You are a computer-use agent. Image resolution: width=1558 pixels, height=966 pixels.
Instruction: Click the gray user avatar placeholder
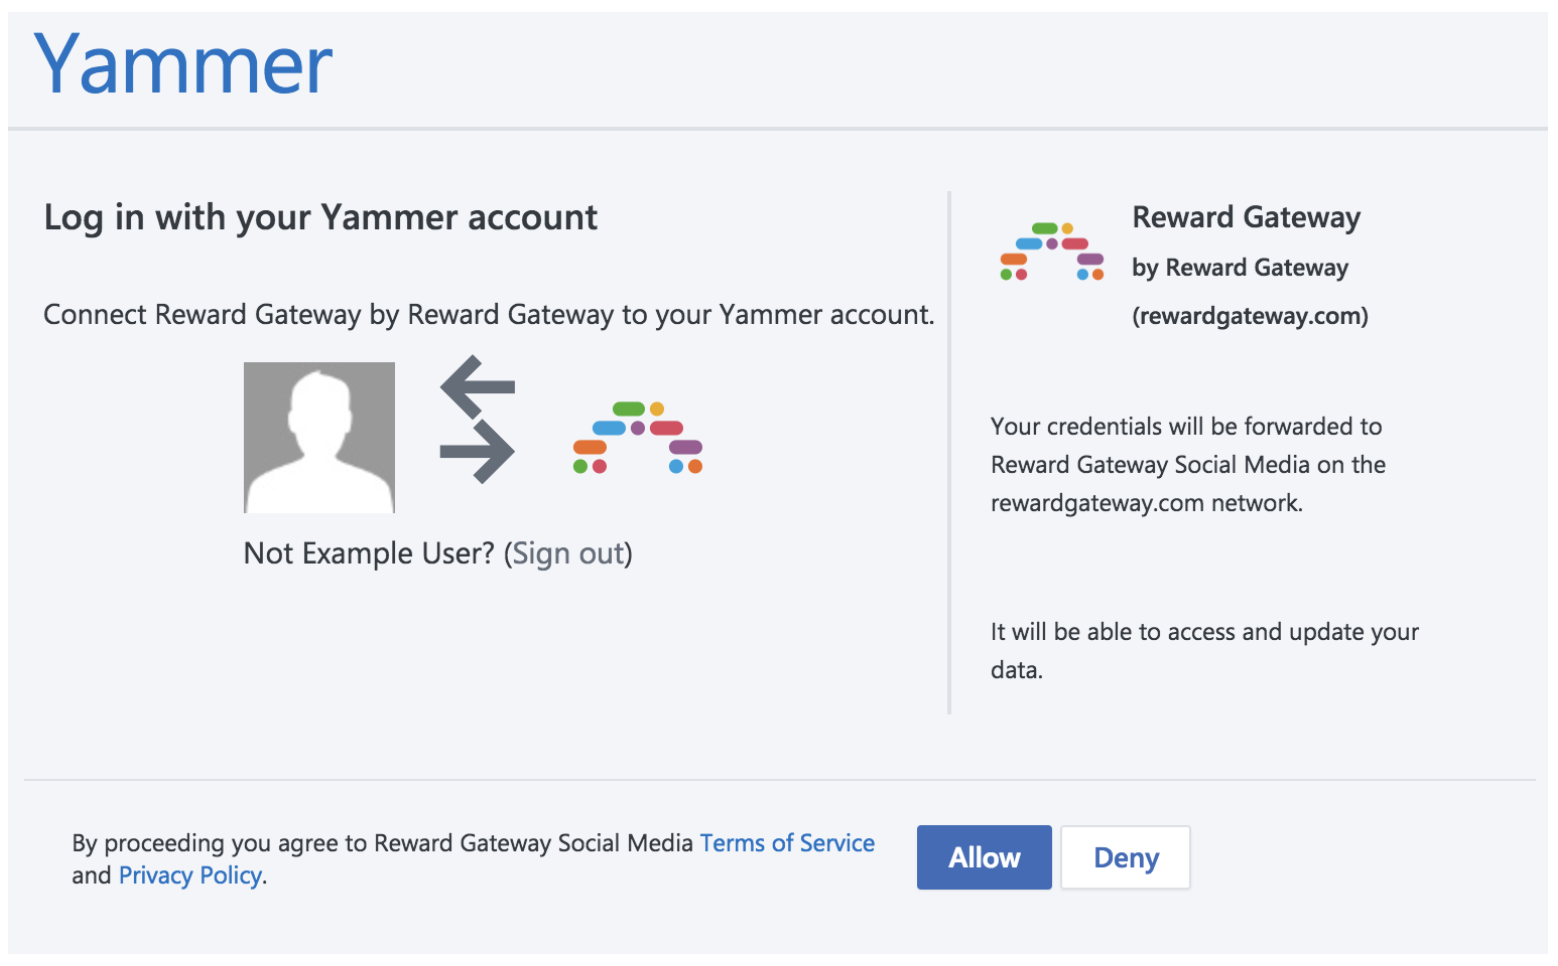pos(319,437)
